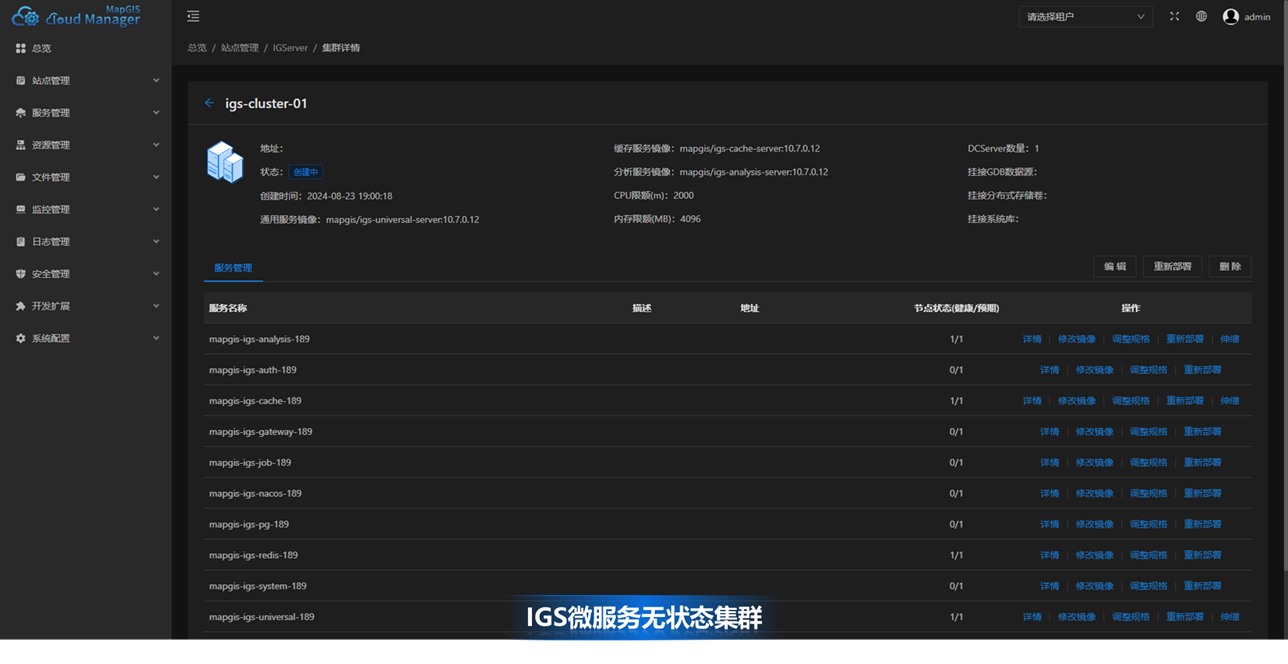Image resolution: width=1288 pixels, height=664 pixels.
Task: Go back with the arrow beside igs-cluster-01
Action: pos(209,103)
